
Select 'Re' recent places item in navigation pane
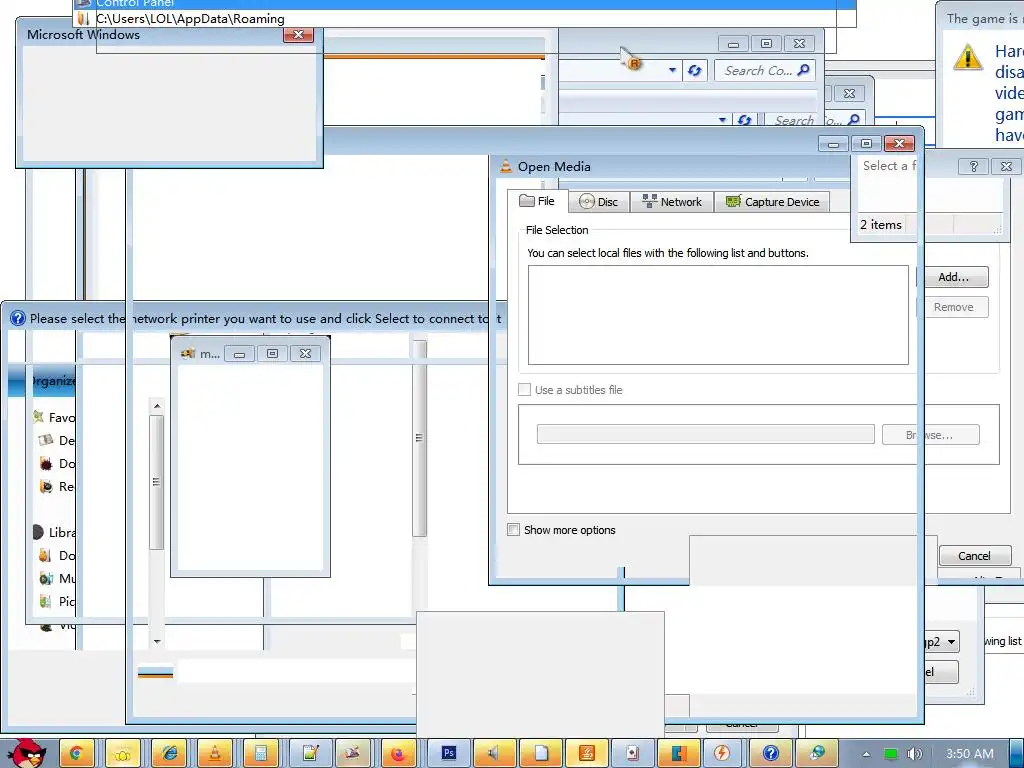point(57,486)
